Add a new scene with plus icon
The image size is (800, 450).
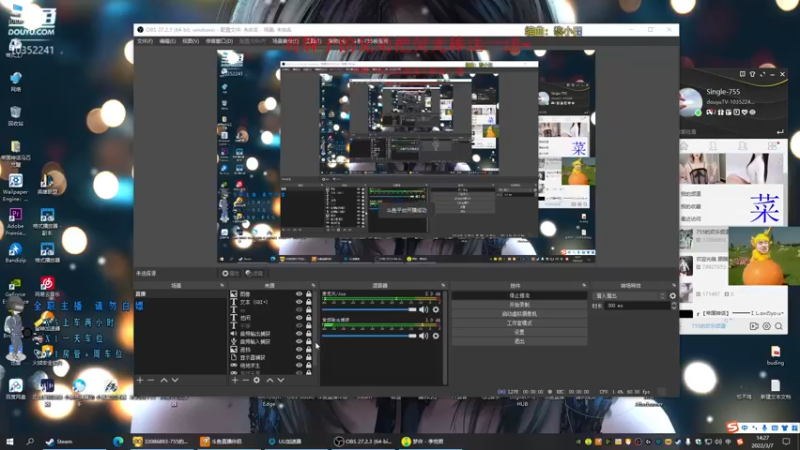140,380
